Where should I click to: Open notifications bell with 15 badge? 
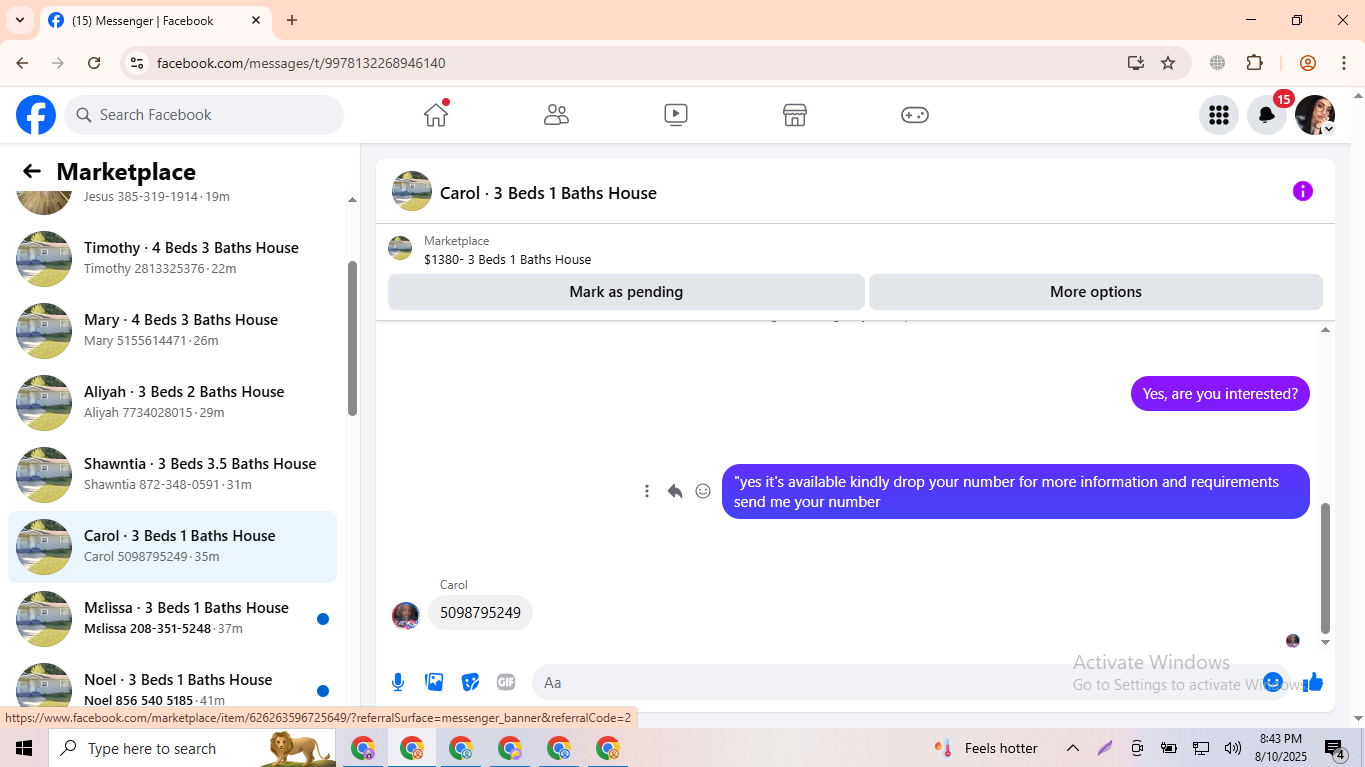tap(1267, 115)
